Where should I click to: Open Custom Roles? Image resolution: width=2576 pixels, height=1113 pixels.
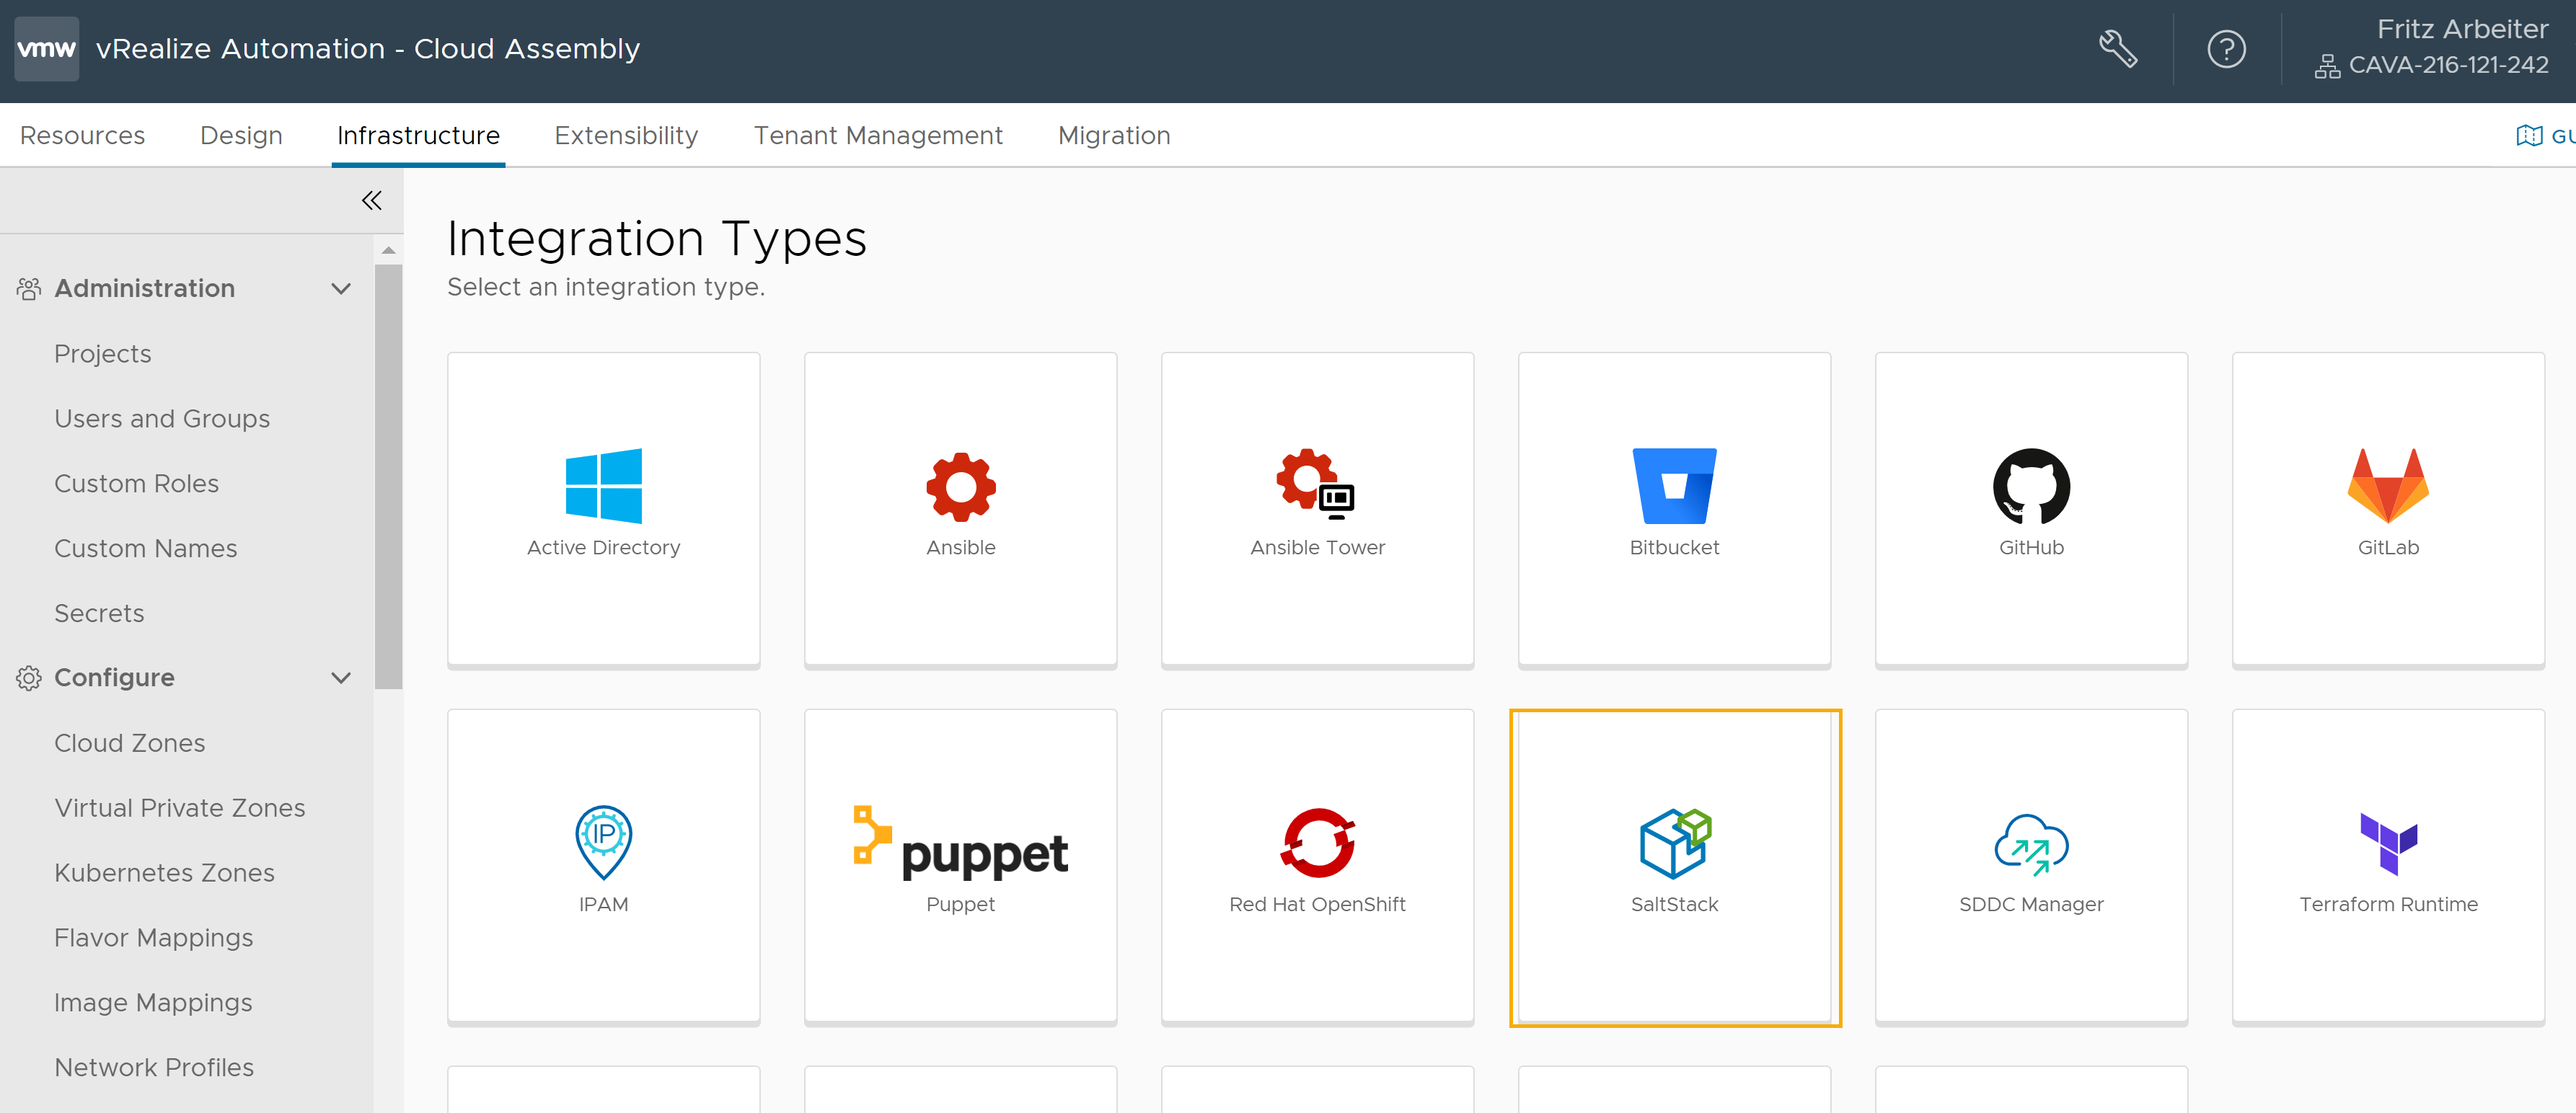pyautogui.click(x=136, y=484)
